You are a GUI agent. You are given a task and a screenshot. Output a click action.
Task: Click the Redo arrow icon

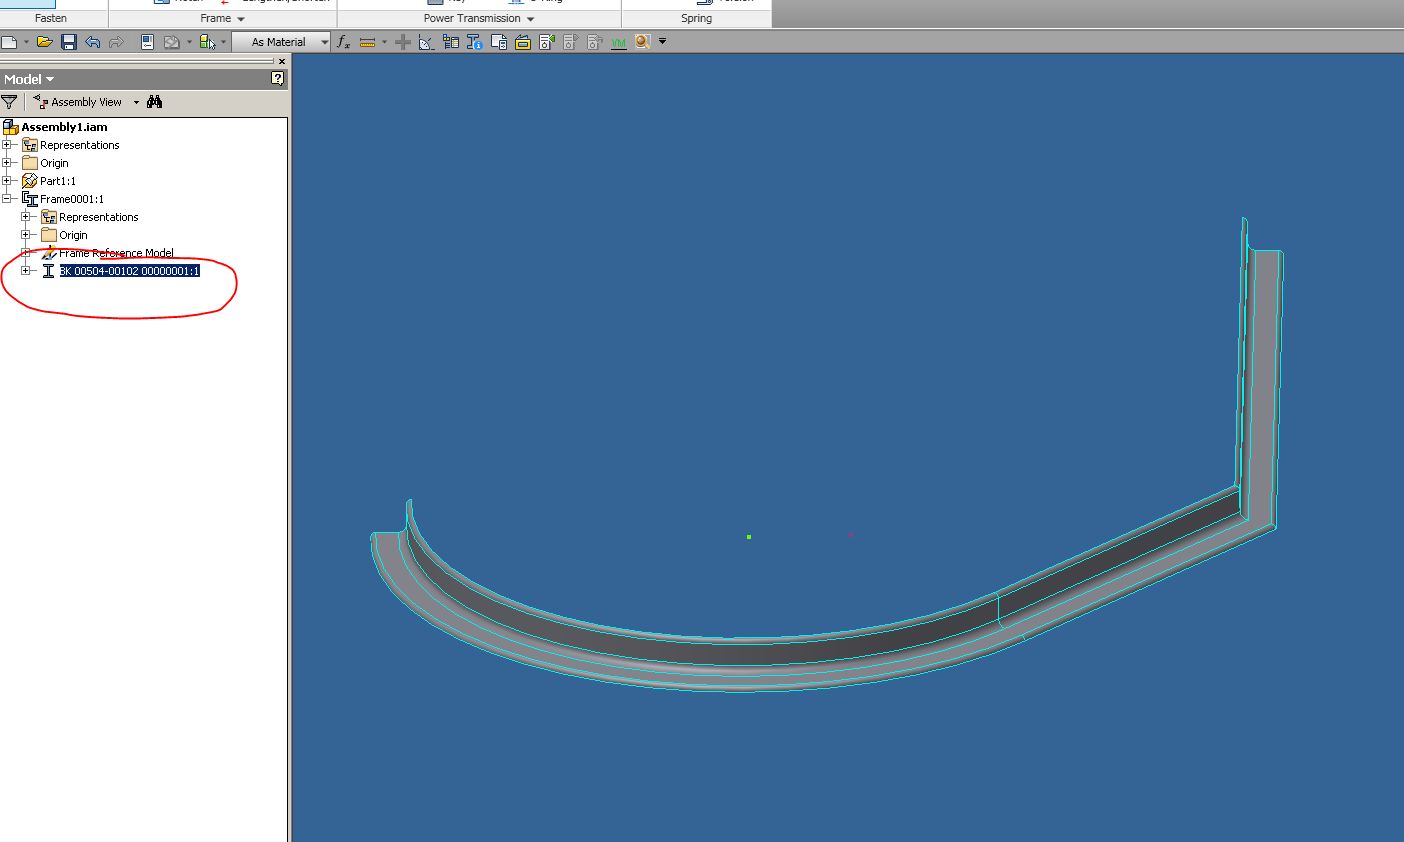116,41
